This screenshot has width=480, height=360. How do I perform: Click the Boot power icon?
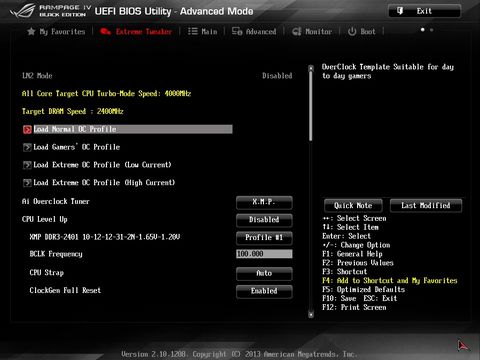352,31
